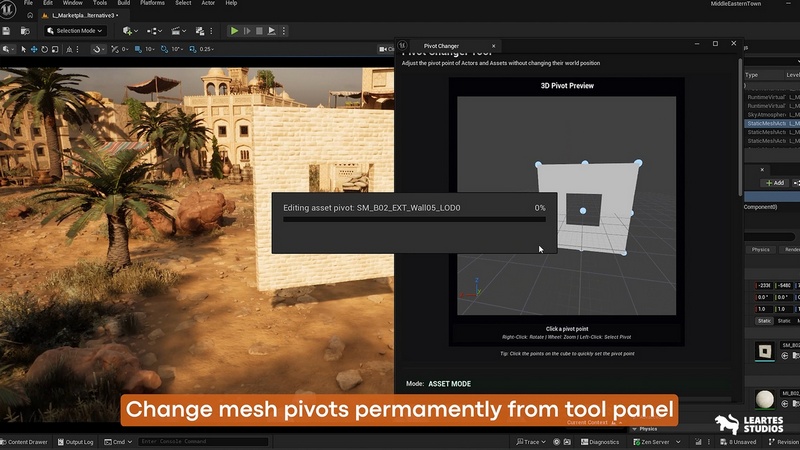Click the Add component button

pos(773,183)
